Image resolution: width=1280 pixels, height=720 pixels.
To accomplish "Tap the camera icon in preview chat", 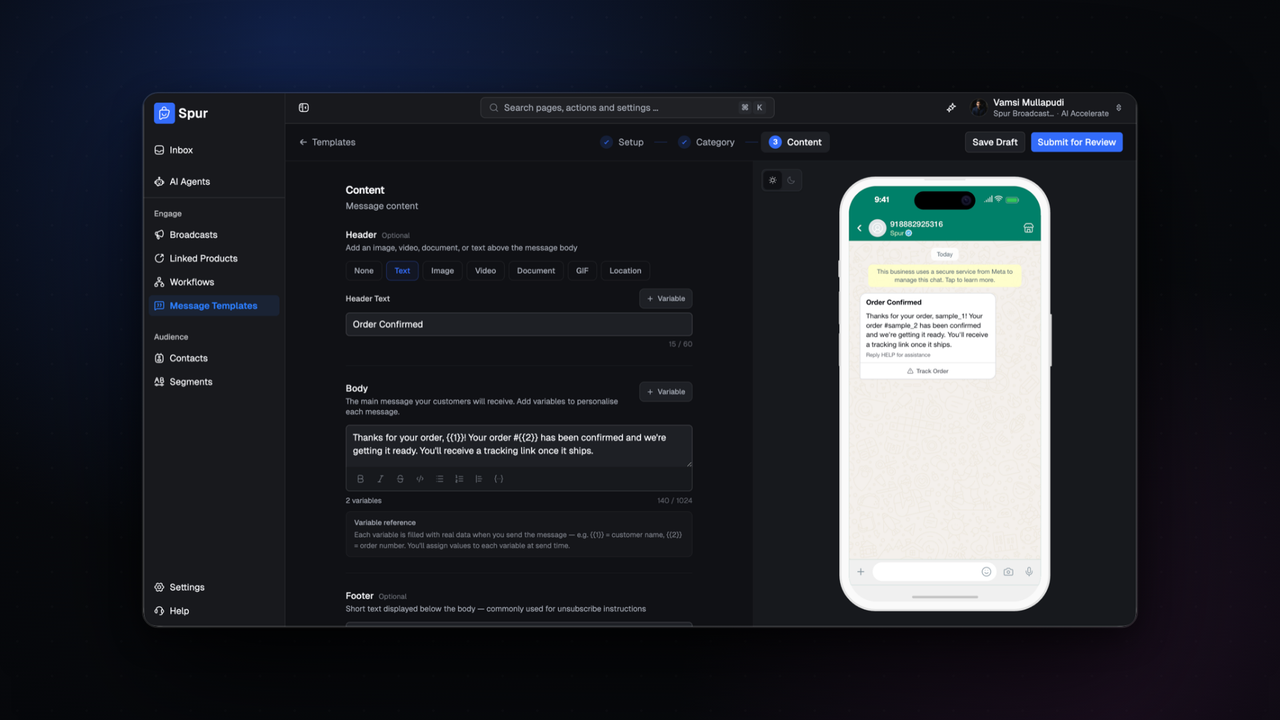I will (x=1008, y=572).
